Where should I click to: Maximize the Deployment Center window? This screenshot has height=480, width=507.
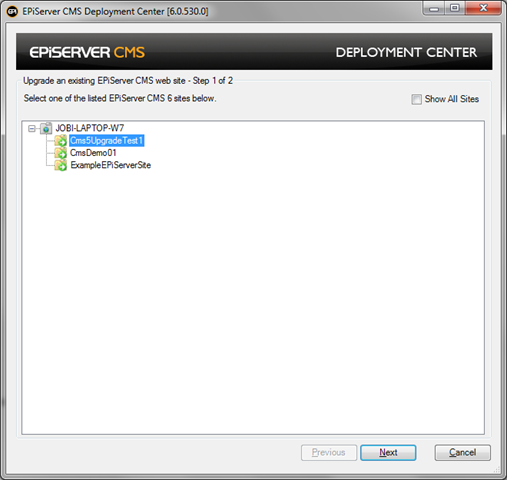click(x=455, y=8)
